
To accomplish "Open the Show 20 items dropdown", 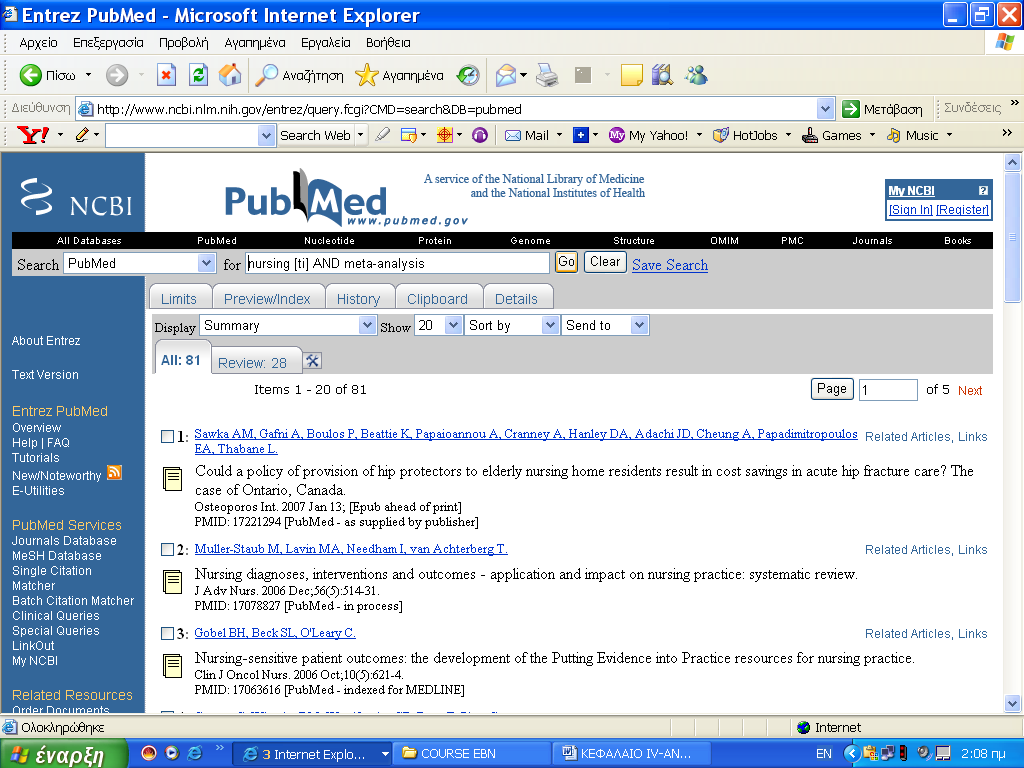I will point(453,325).
